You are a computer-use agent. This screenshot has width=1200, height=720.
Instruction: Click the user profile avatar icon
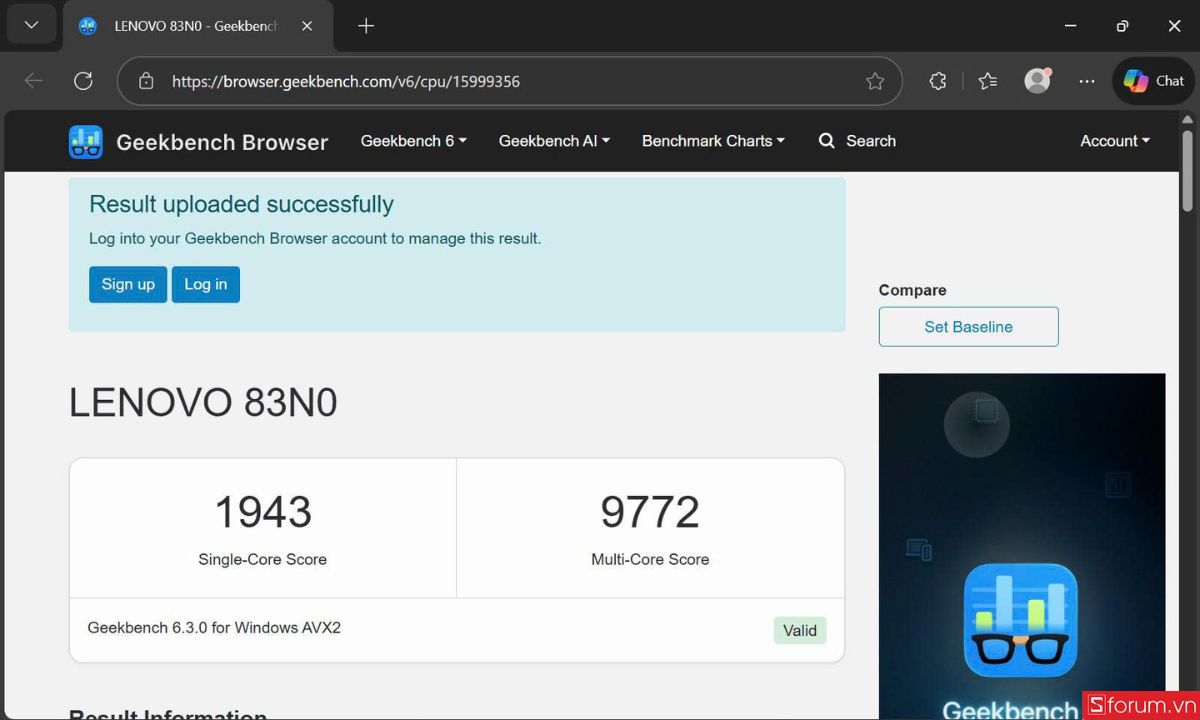(1038, 81)
